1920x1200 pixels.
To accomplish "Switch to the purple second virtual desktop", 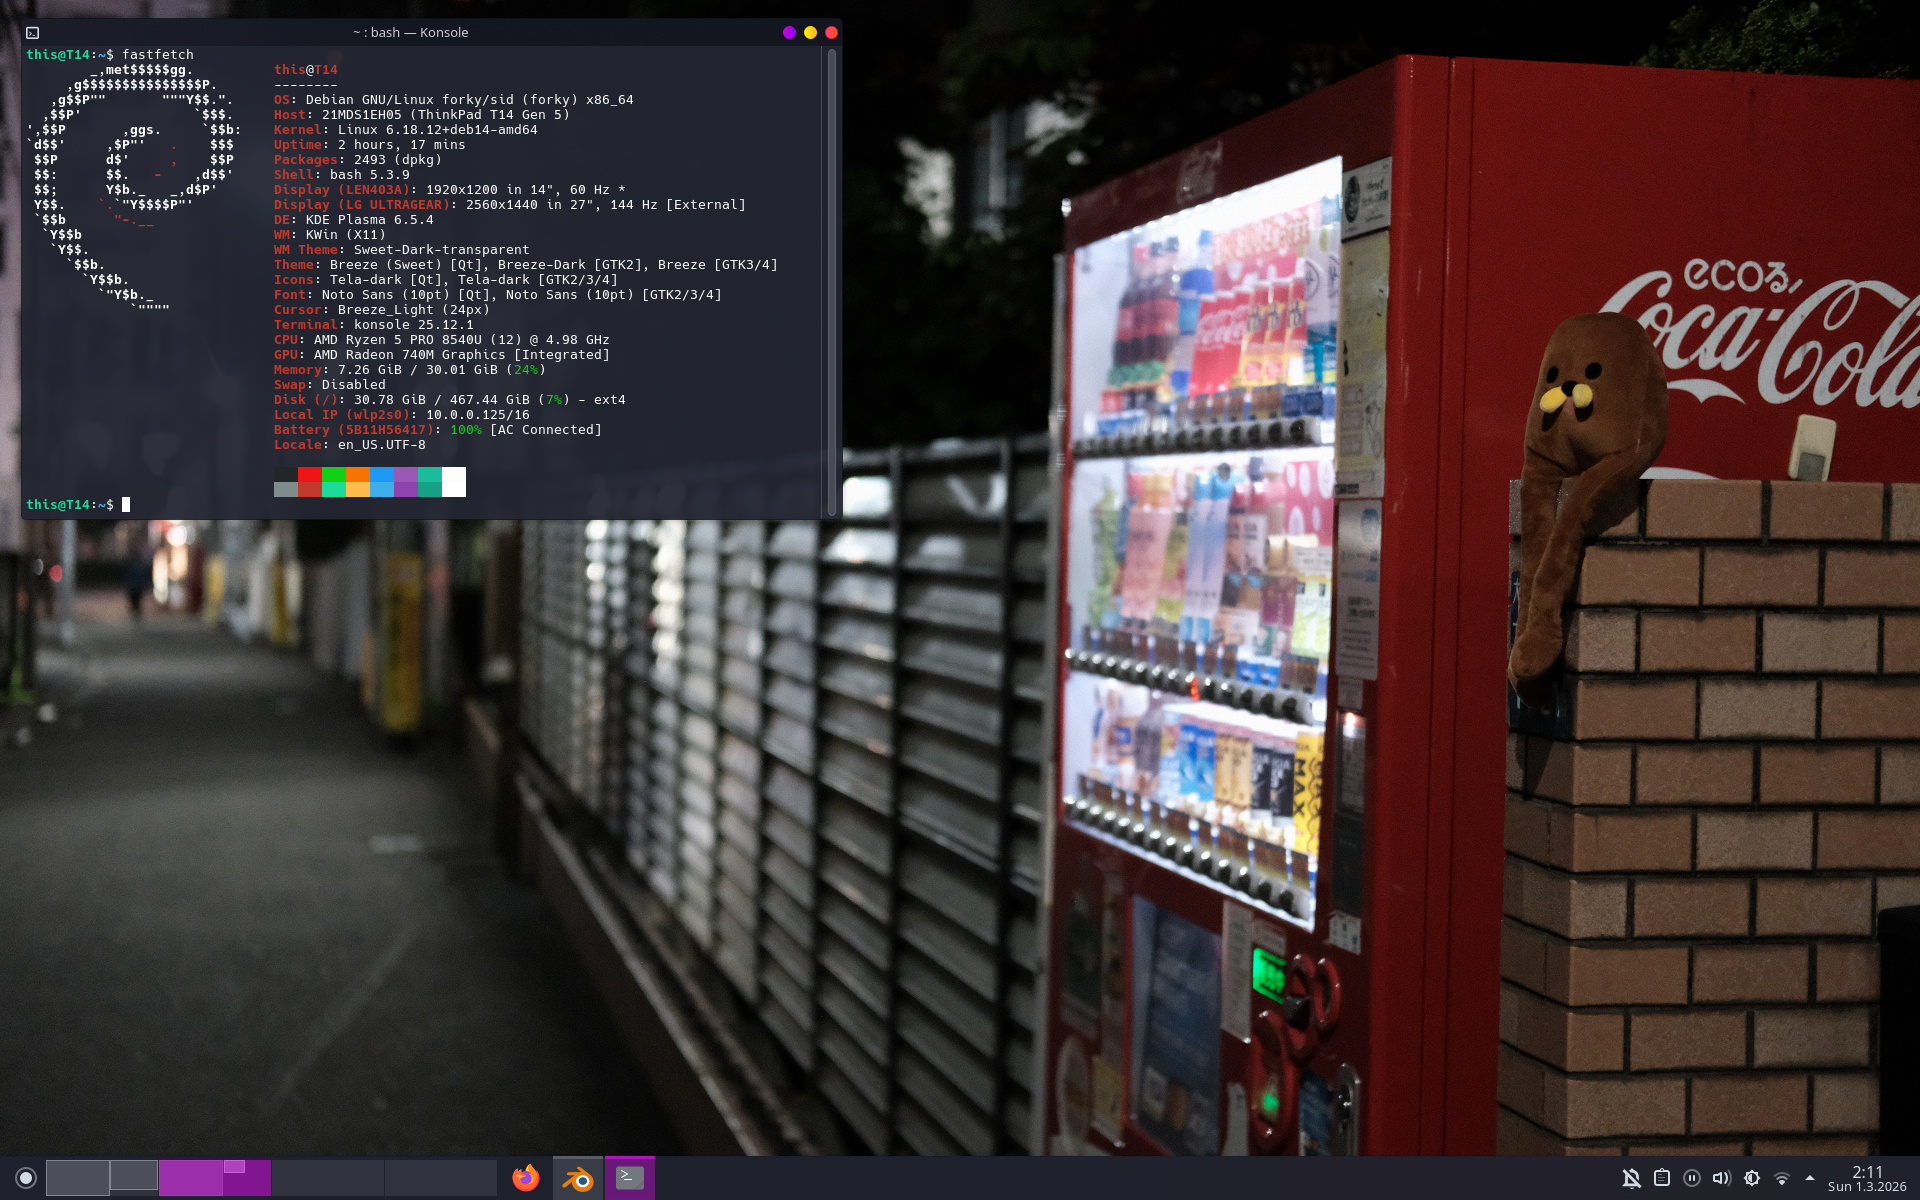I will pos(214,1178).
